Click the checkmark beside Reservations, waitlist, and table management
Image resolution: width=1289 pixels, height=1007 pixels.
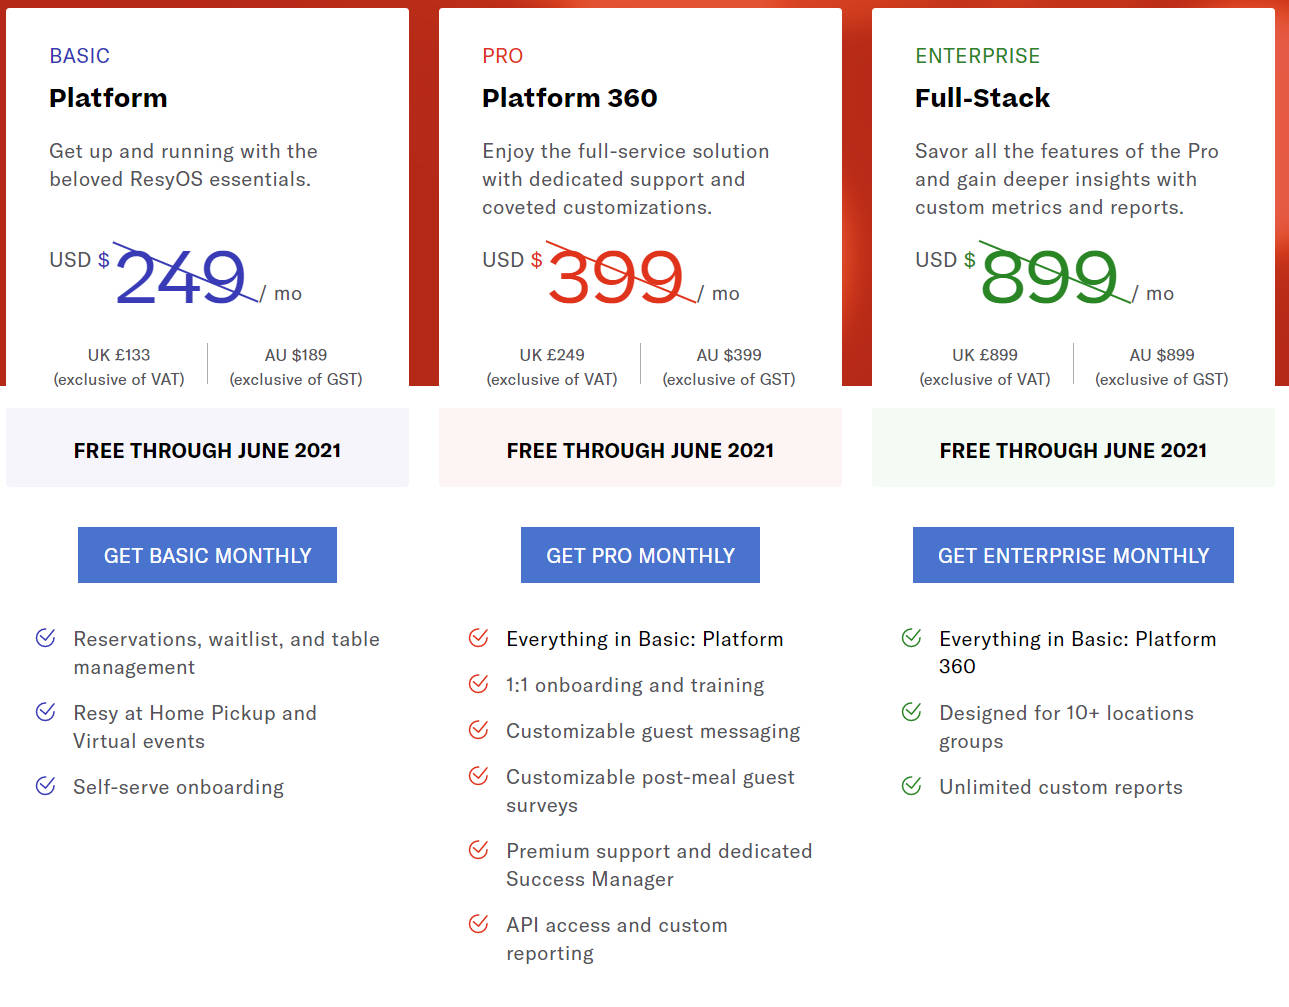coord(44,638)
